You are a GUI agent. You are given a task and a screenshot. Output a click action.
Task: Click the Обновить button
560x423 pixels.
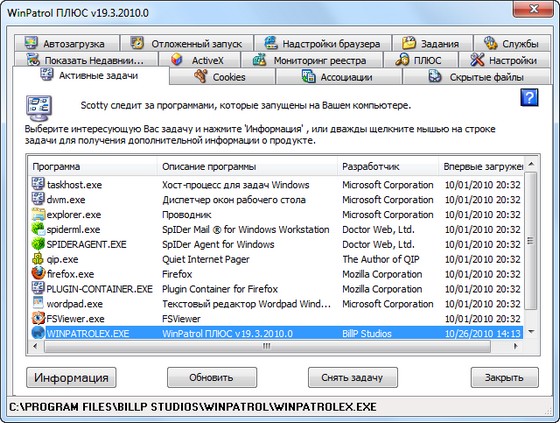pyautogui.click(x=212, y=378)
